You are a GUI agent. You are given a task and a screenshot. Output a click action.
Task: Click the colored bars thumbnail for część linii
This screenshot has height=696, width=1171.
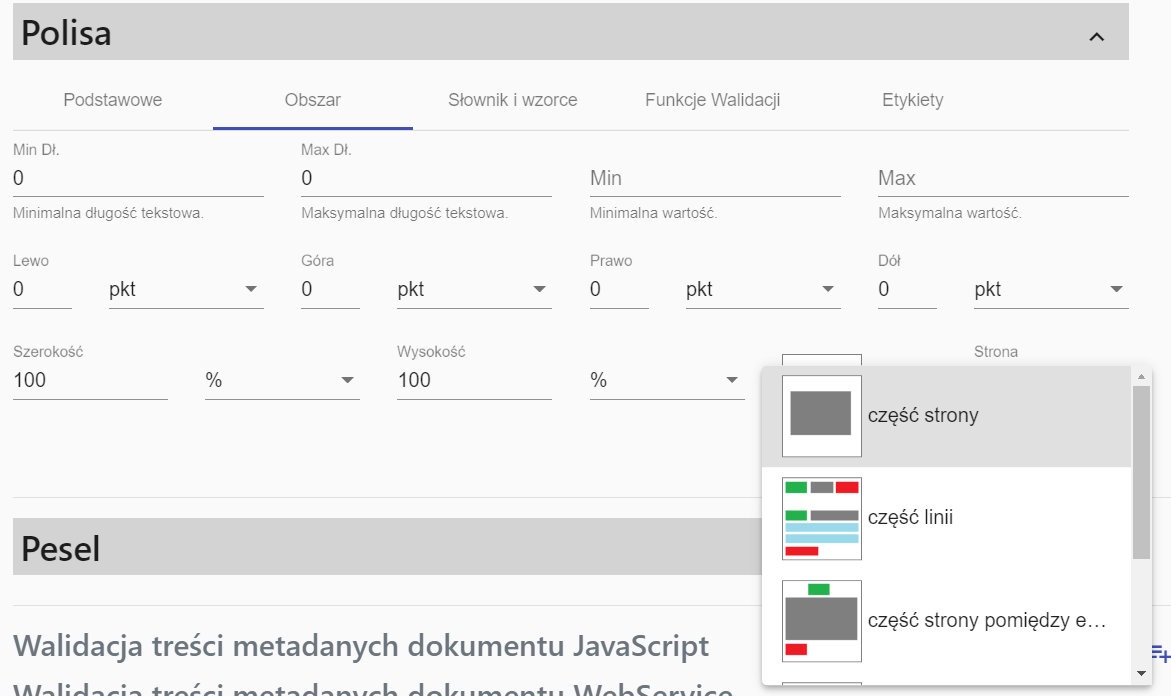click(820, 517)
